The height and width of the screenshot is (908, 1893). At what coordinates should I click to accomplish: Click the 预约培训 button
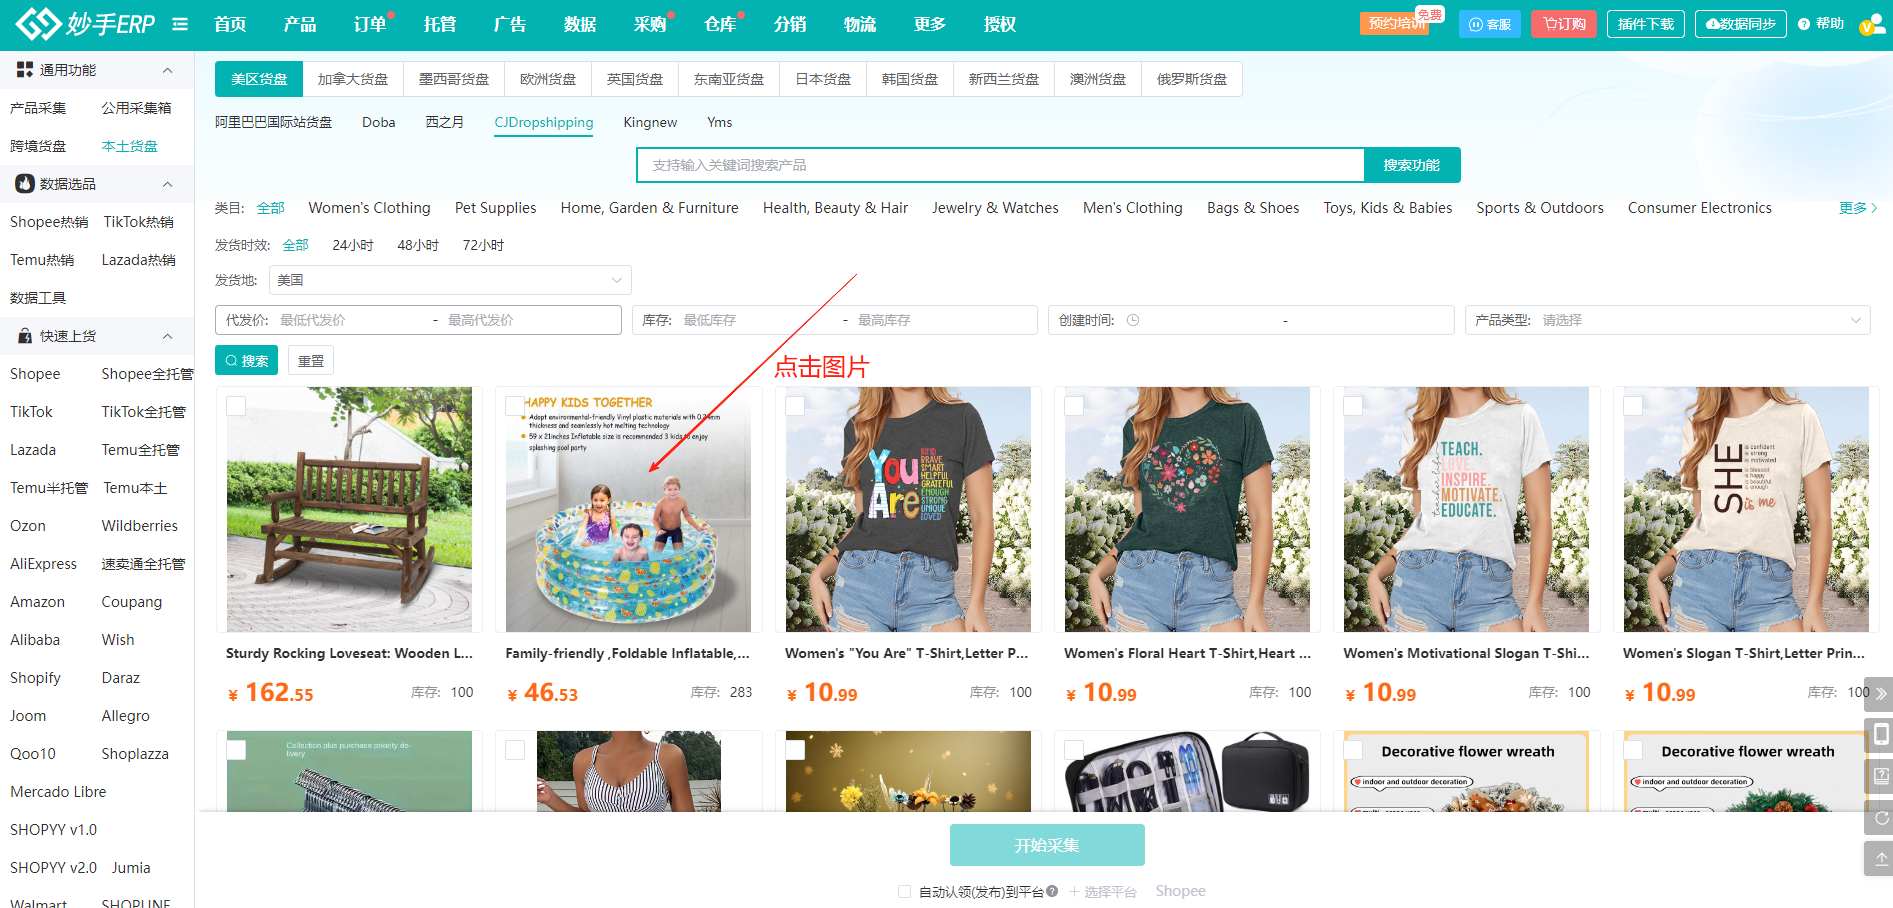(1394, 24)
